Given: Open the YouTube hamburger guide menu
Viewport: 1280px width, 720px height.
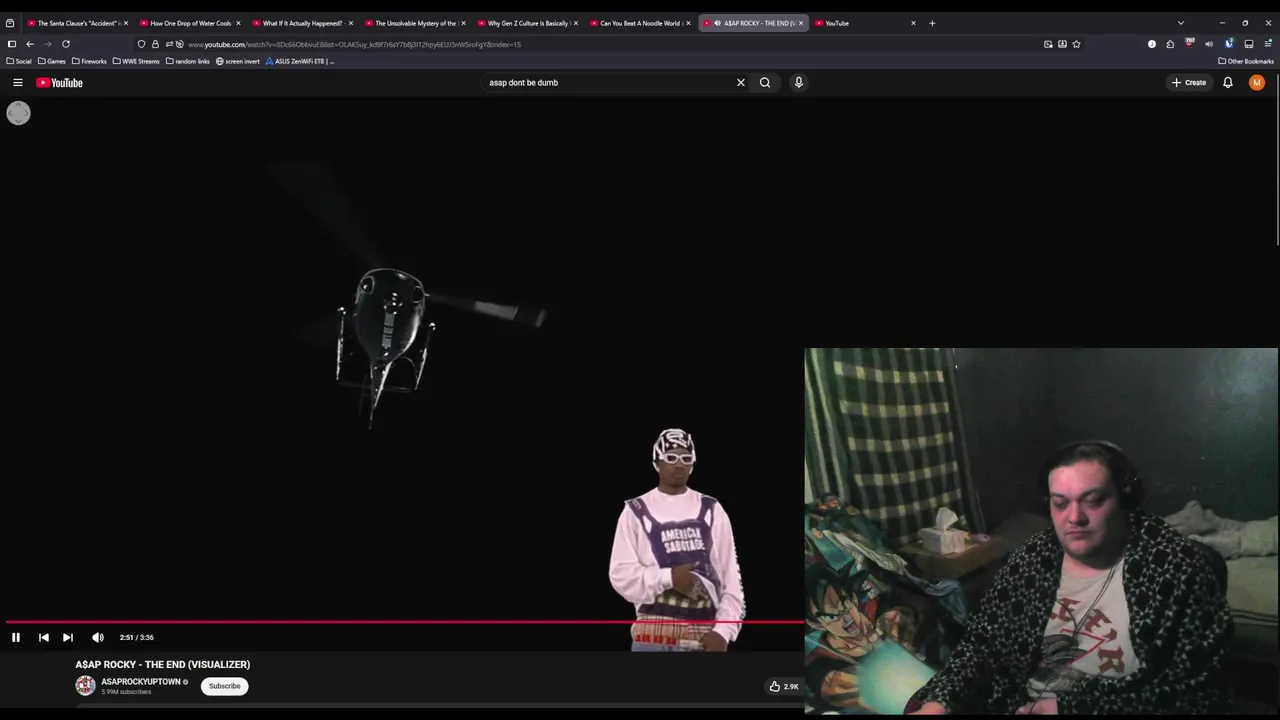Looking at the screenshot, I should [x=18, y=83].
